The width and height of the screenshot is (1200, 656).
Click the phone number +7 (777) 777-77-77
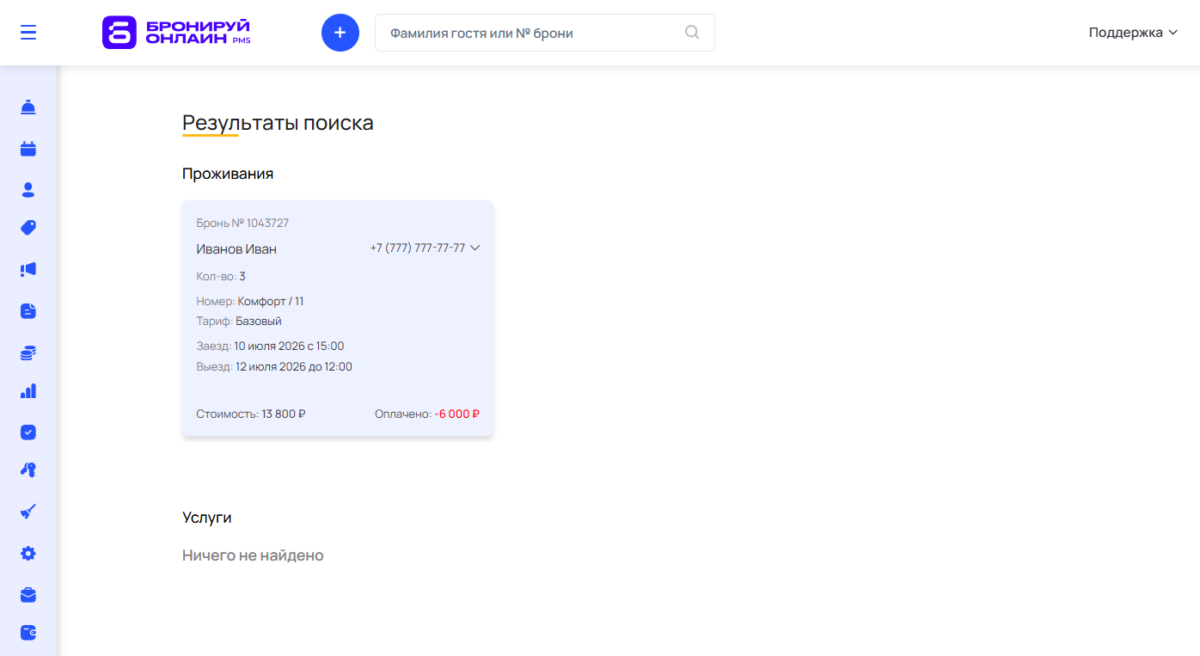tap(417, 248)
